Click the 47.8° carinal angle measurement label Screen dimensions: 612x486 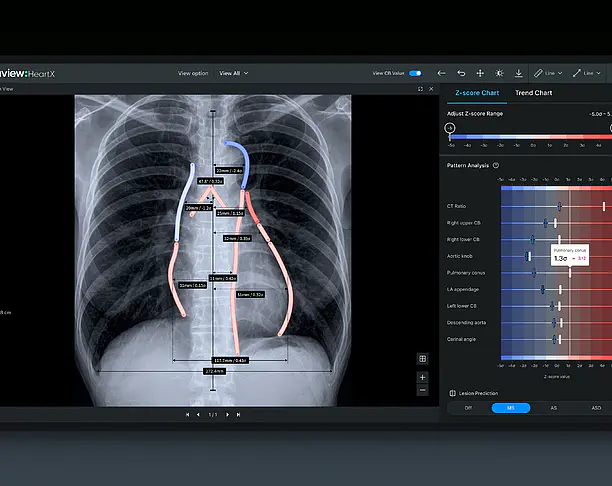coord(210,181)
